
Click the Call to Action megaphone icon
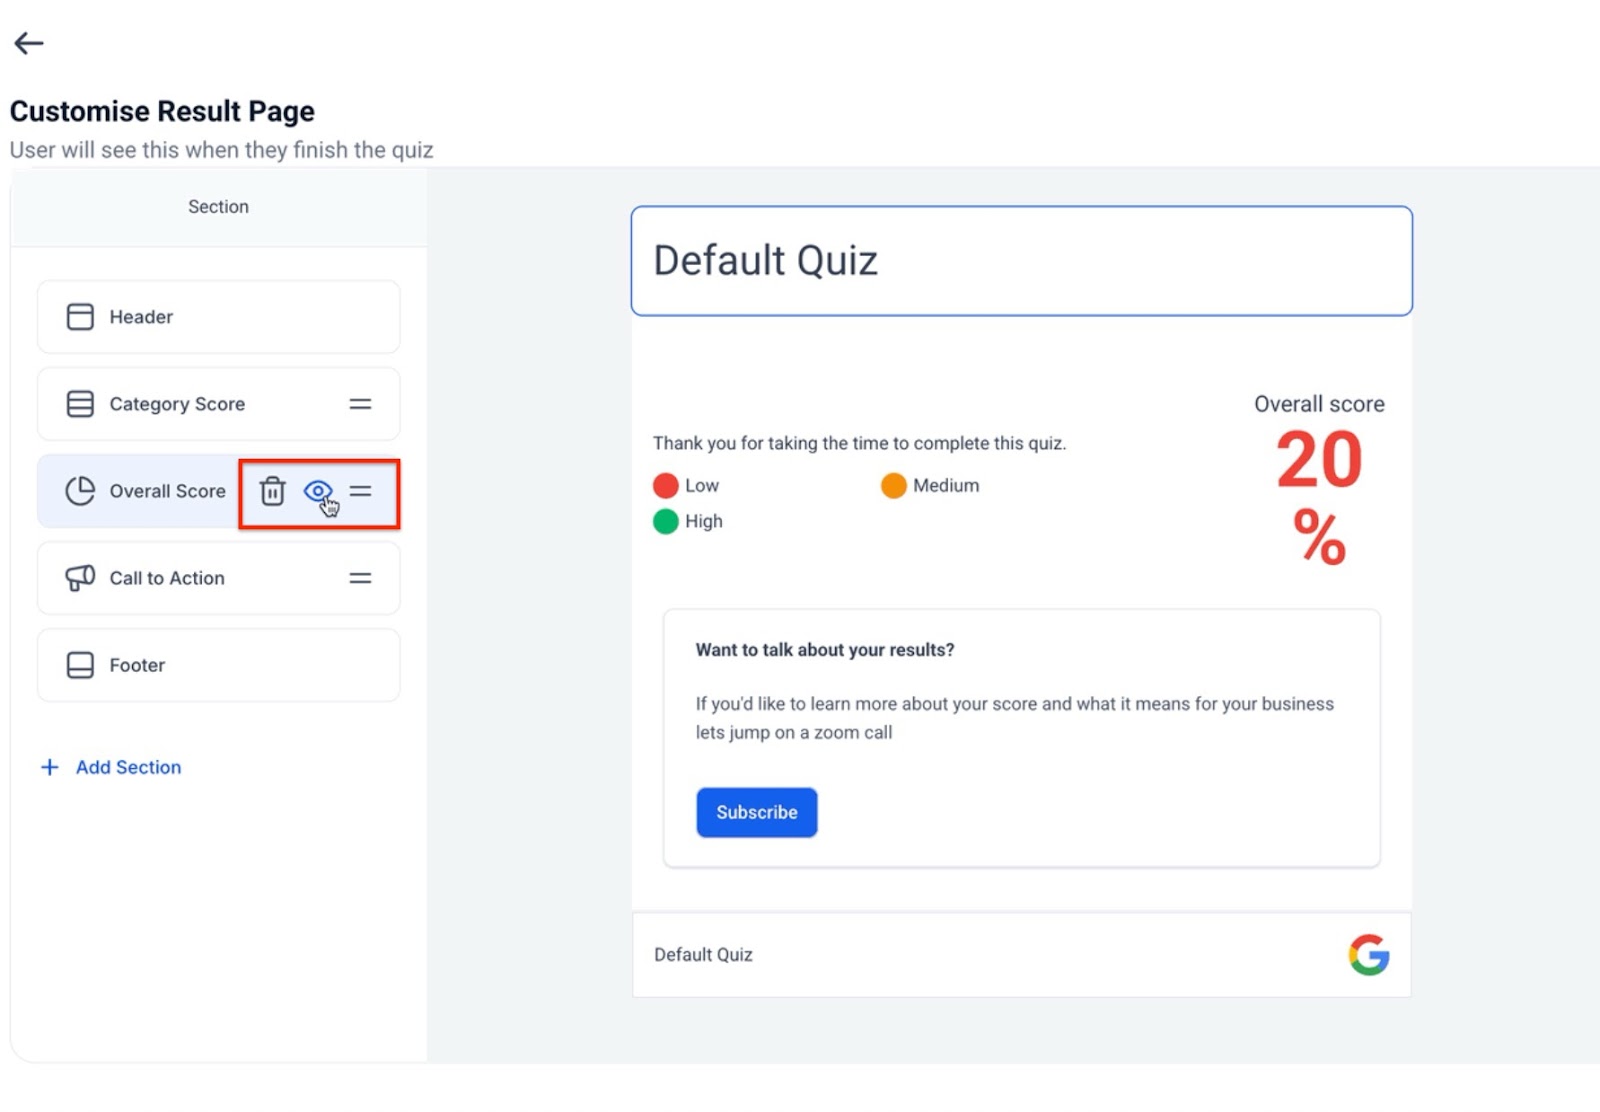pos(80,578)
